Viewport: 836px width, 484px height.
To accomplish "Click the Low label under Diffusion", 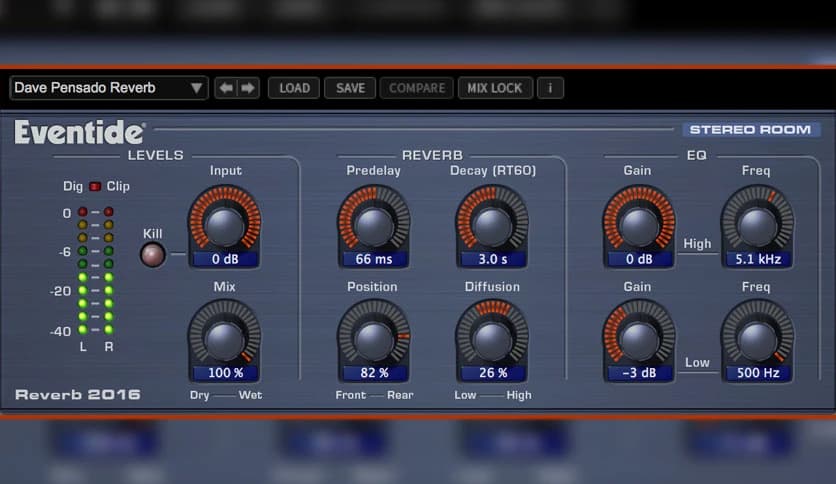I will click(x=465, y=395).
